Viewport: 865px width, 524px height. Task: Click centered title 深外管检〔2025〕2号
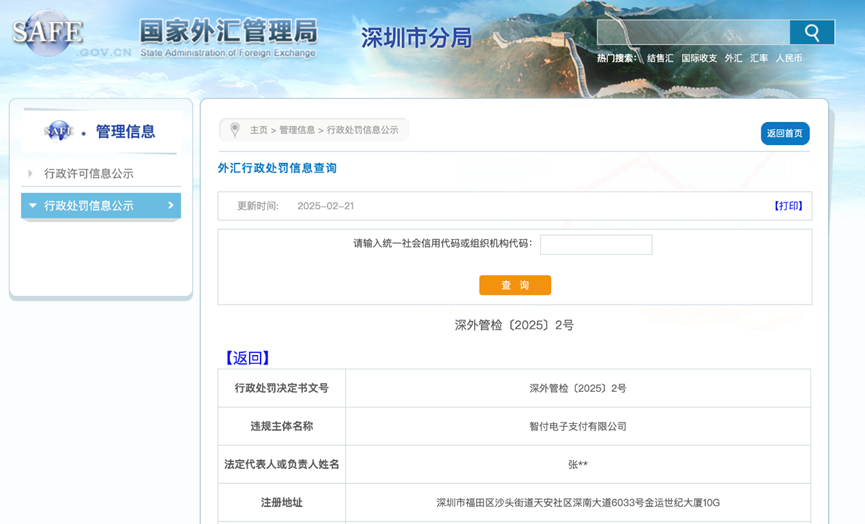click(514, 325)
